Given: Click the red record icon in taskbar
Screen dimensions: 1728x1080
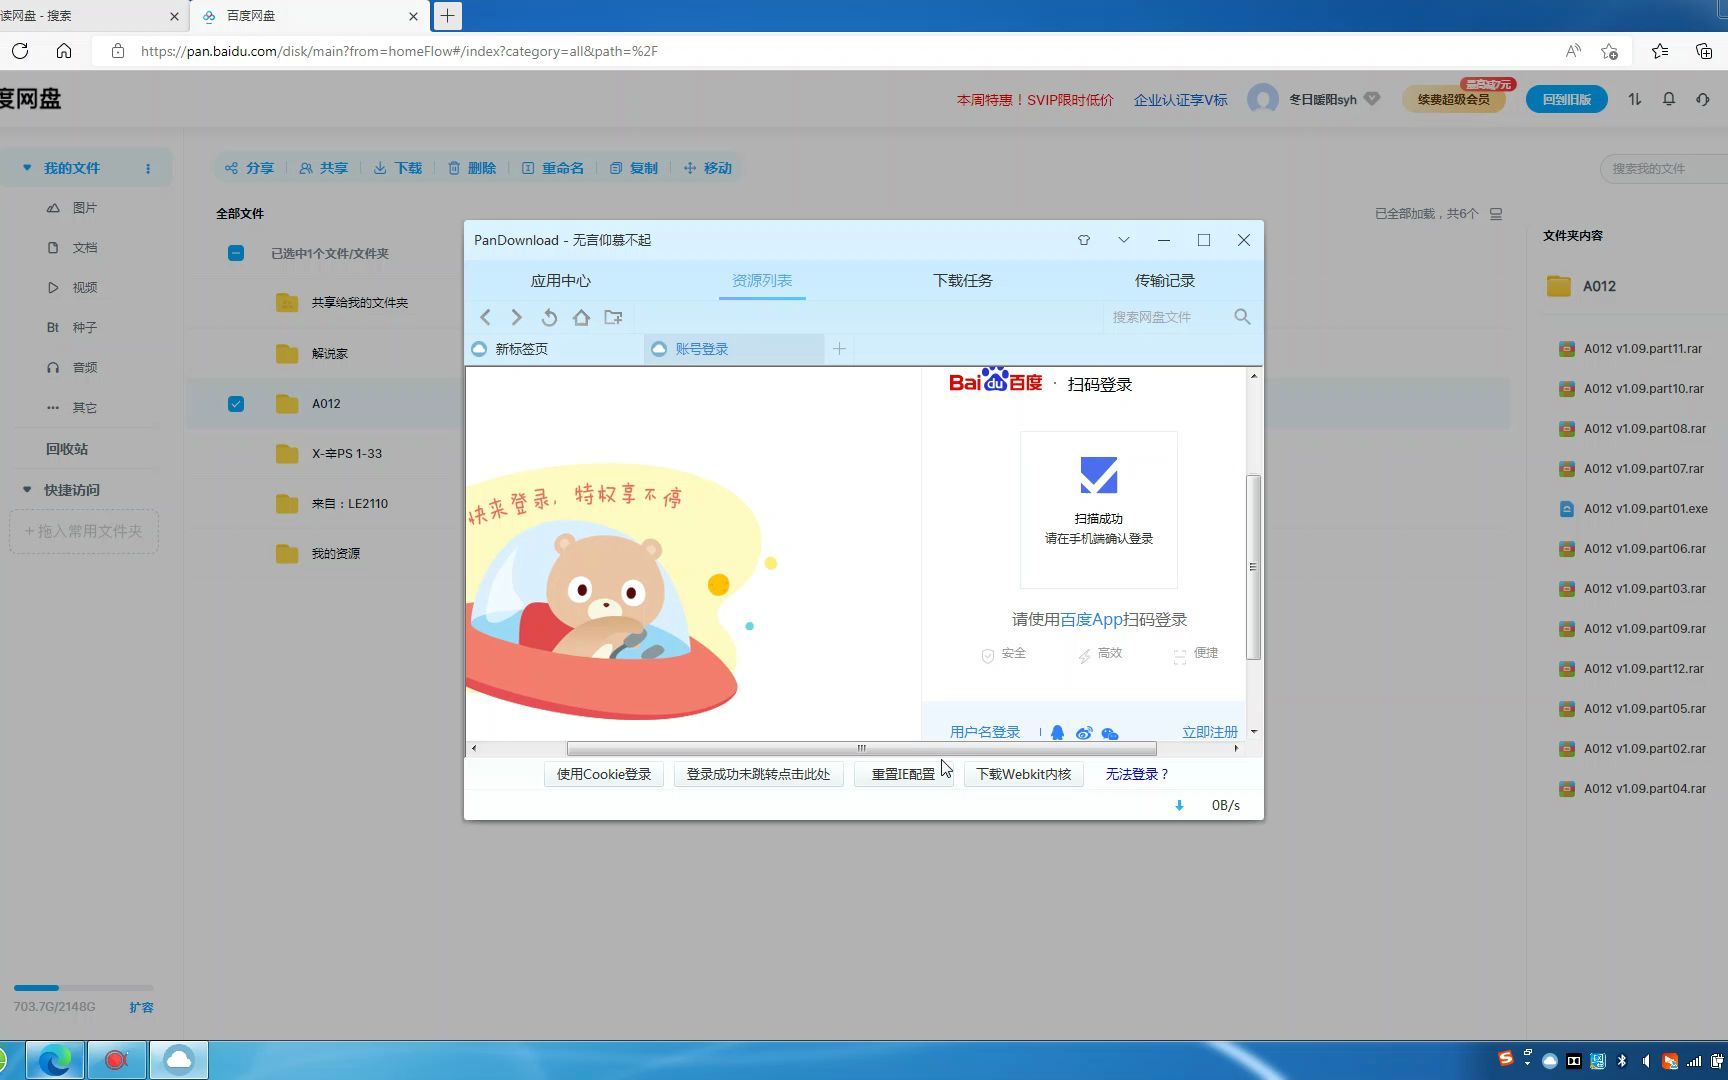Looking at the screenshot, I should coord(117,1060).
